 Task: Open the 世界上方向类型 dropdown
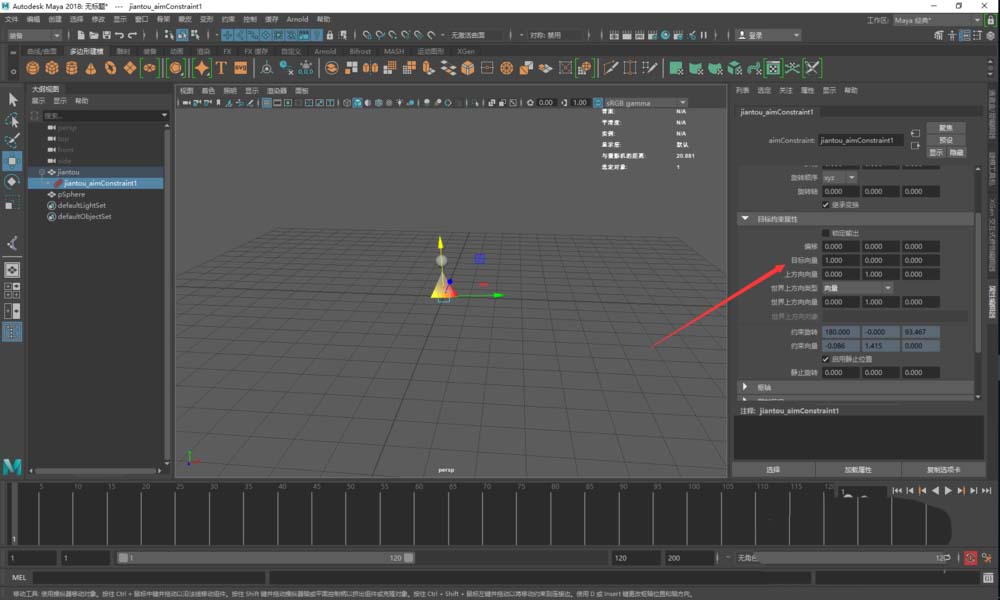click(857, 288)
